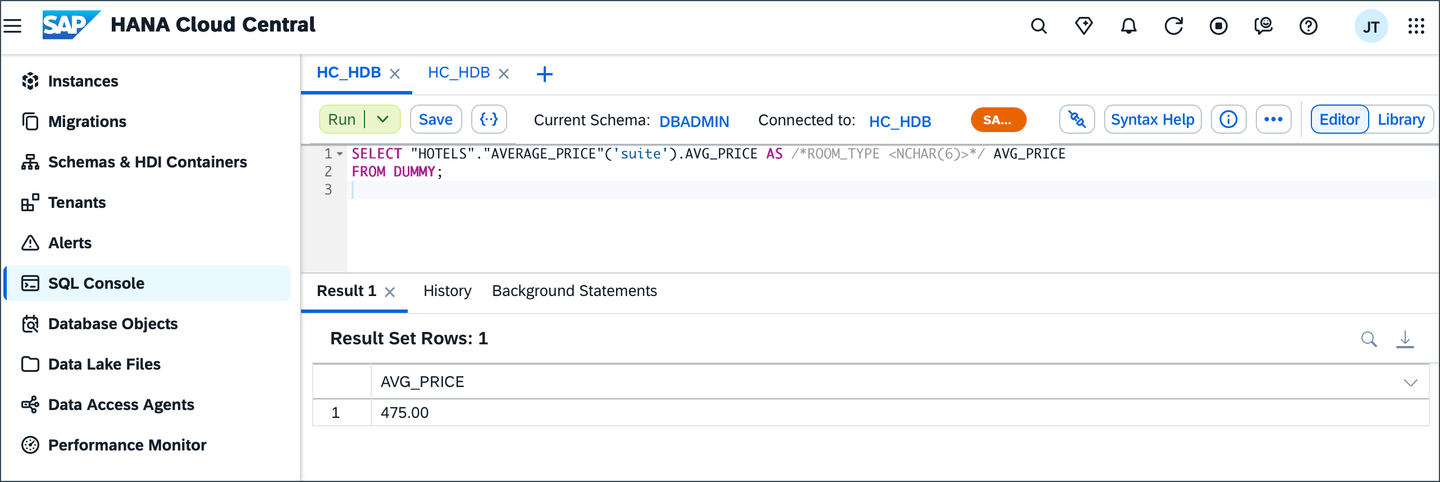Open the hamburger navigation menu
This screenshot has height=482, width=1440.
tap(13, 26)
